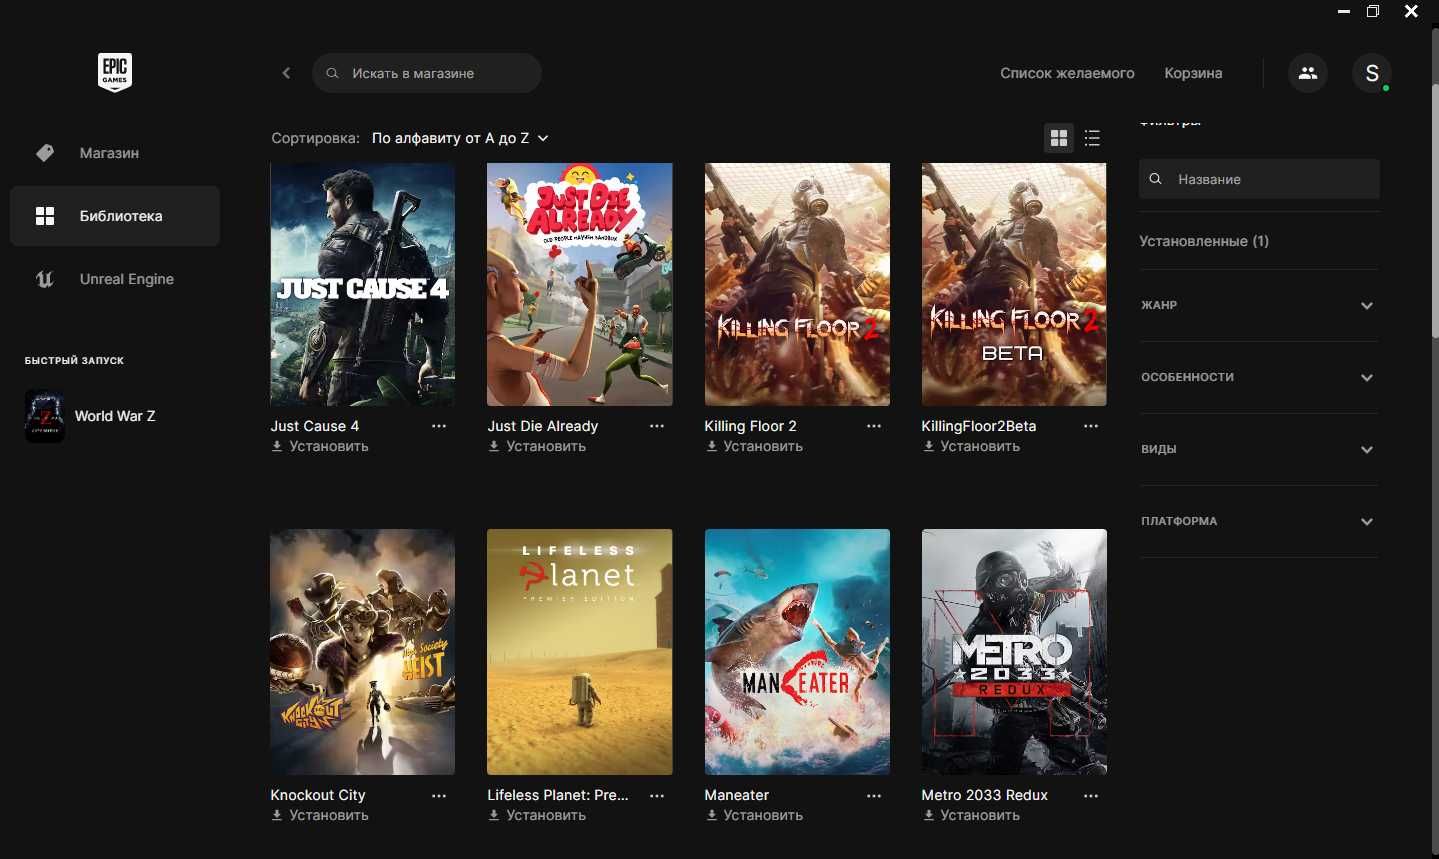
Task: Click the Maneater game title
Action: (x=737, y=795)
